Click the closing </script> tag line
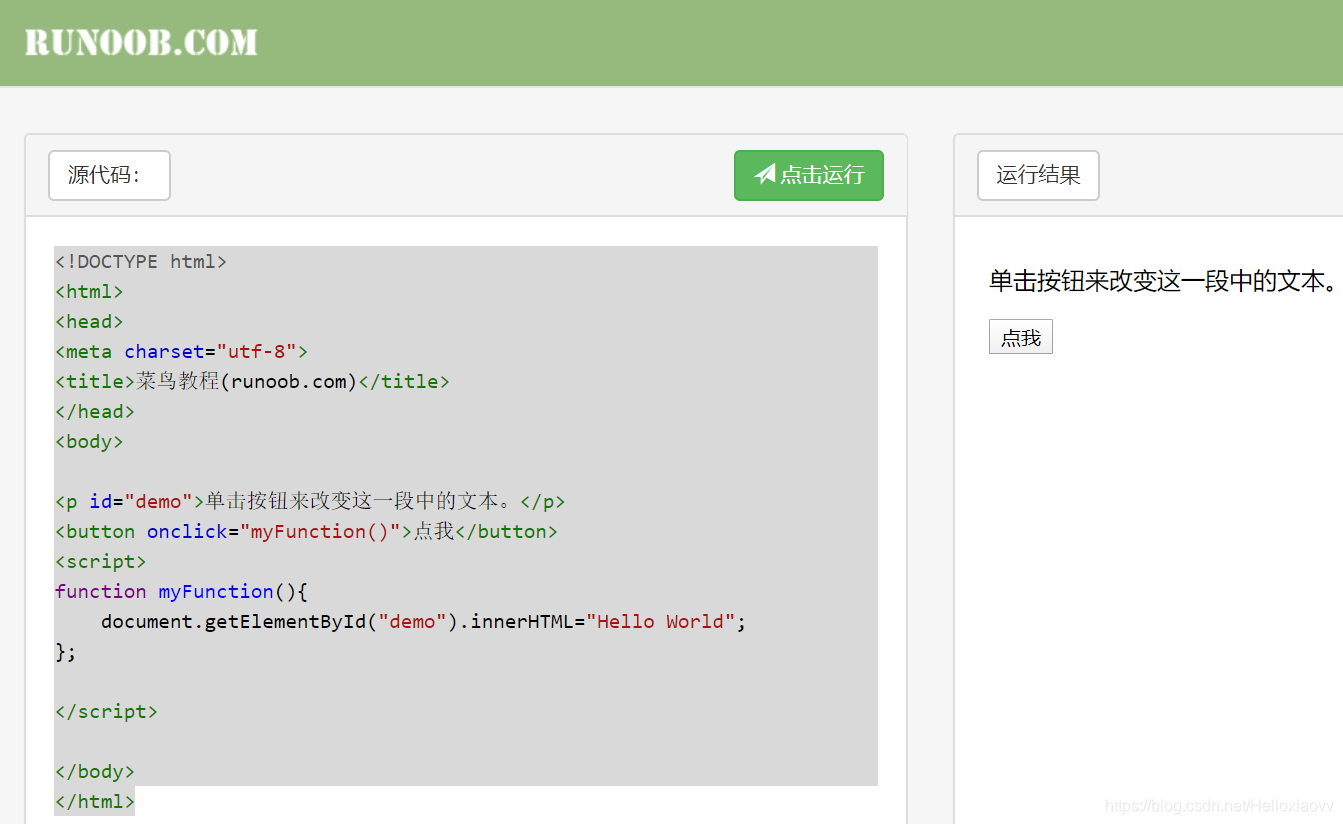Screen dimensions: 1343x824 (106, 711)
